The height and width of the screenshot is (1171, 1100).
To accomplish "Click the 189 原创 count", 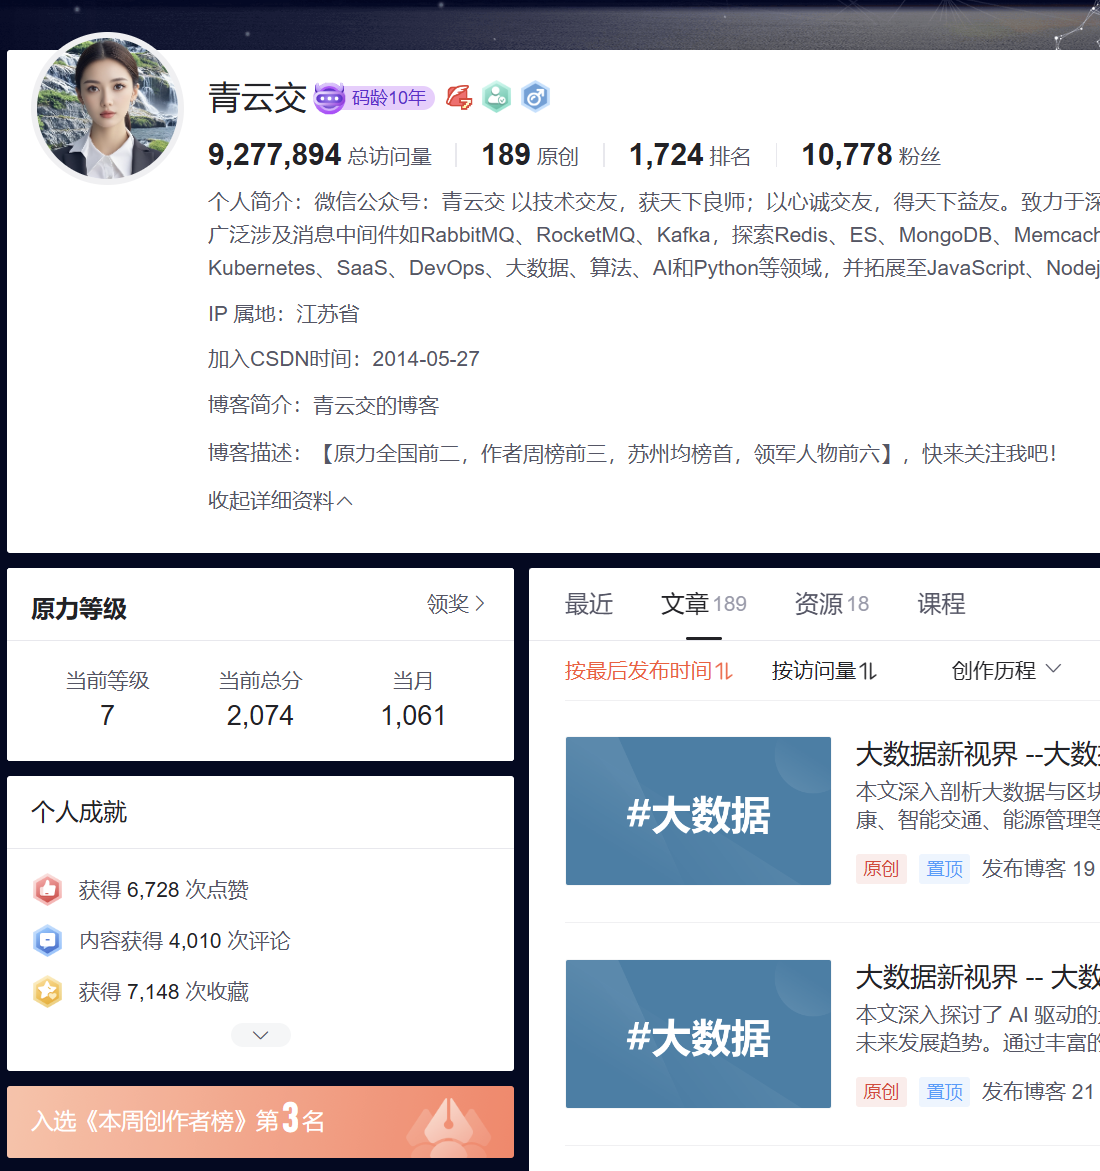I will (530, 155).
